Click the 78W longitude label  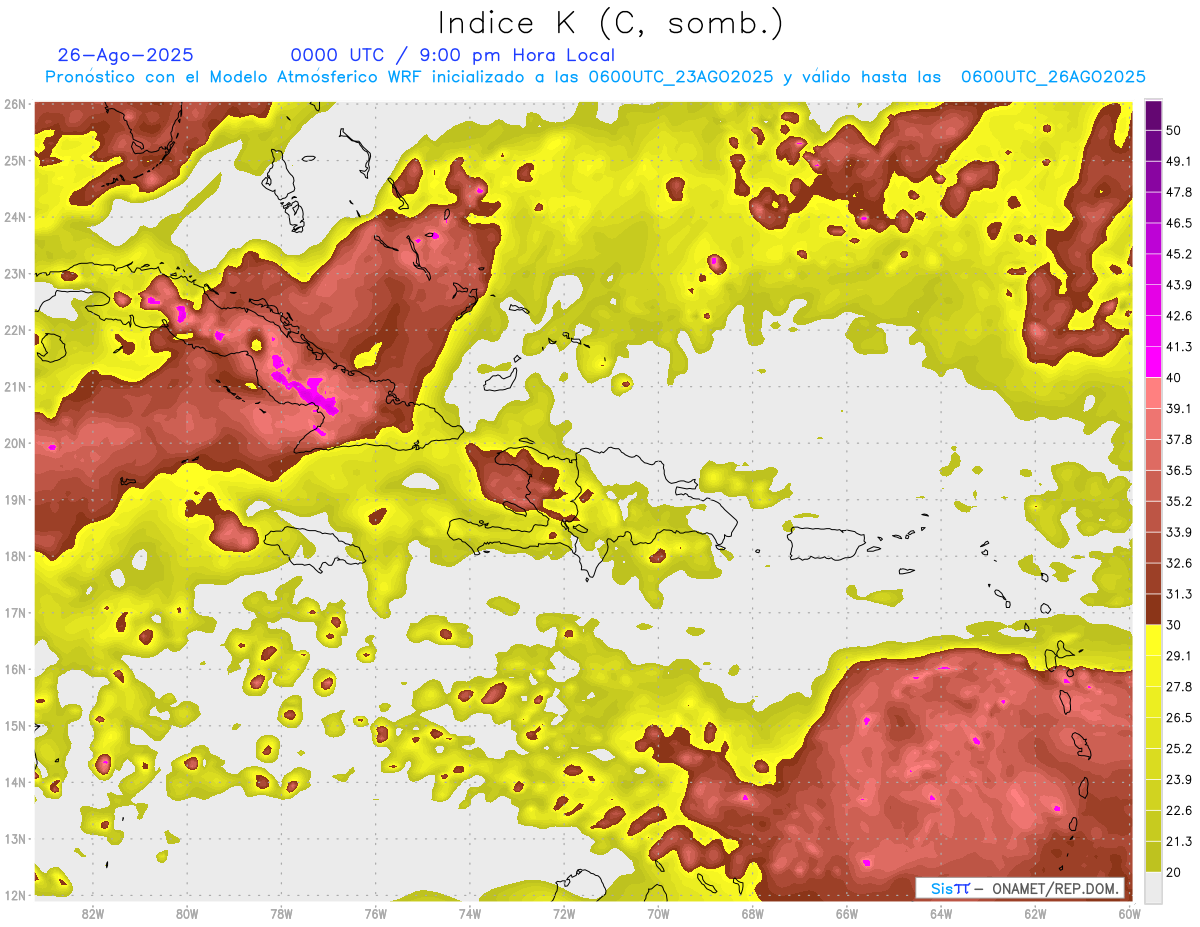pos(281,914)
